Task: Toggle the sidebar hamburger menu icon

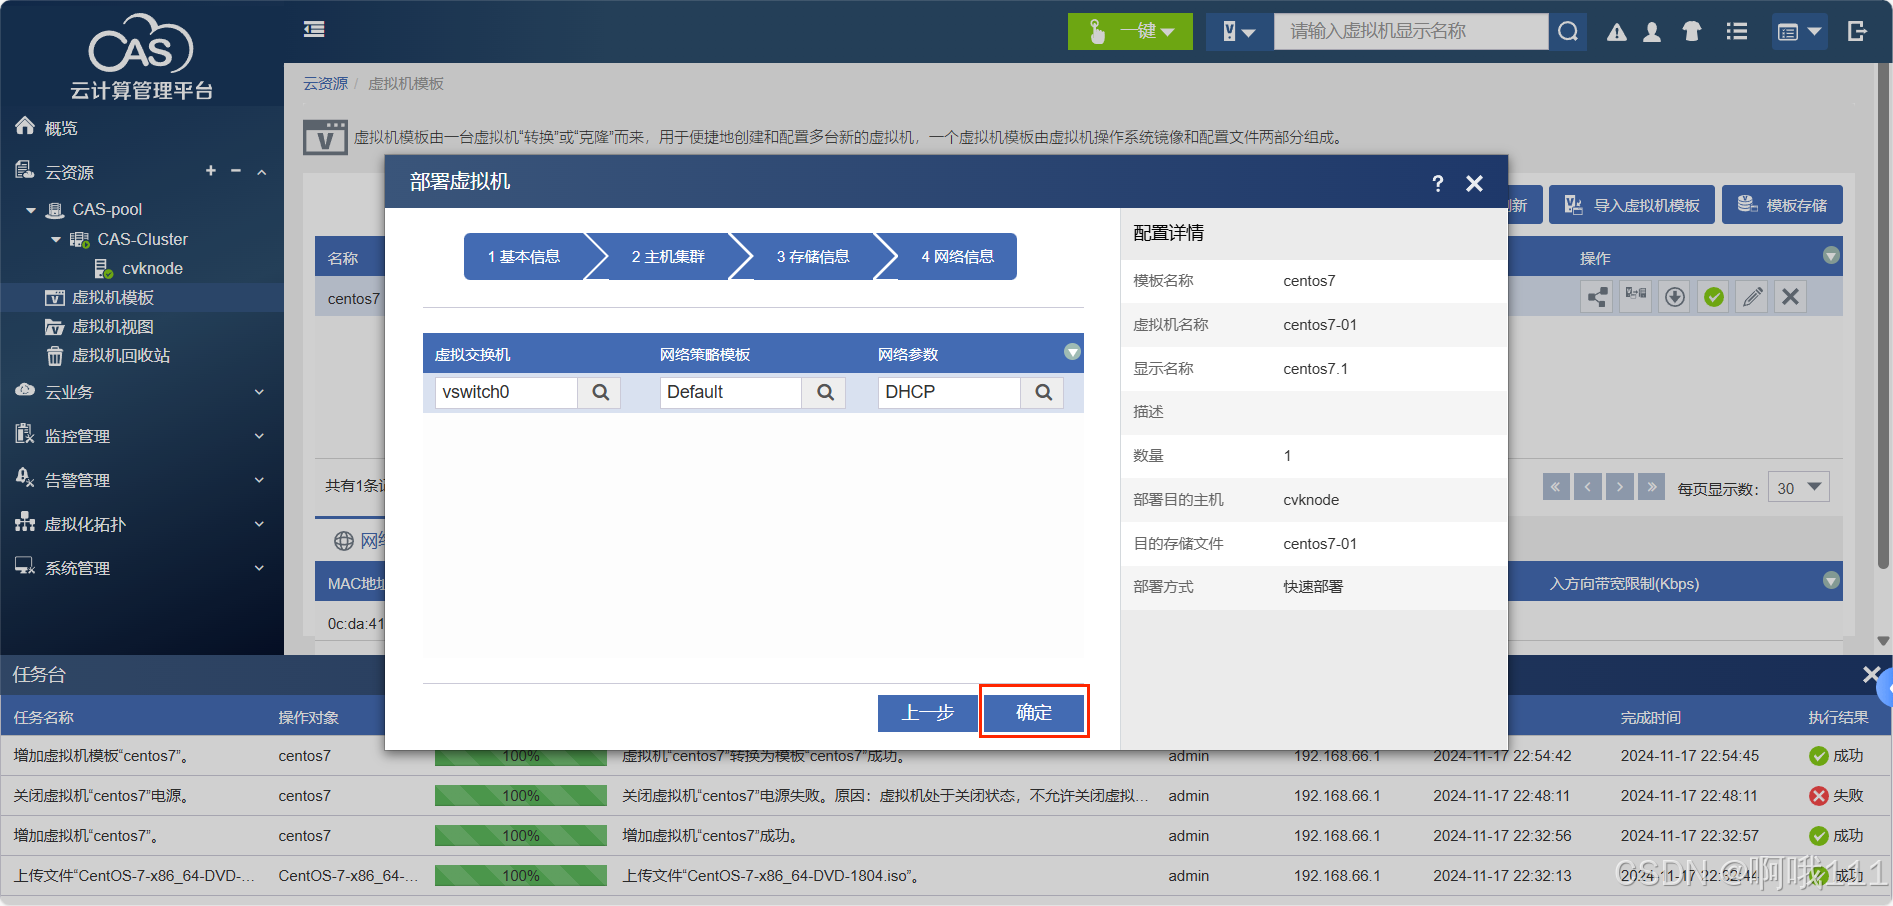Action: pyautogui.click(x=314, y=29)
